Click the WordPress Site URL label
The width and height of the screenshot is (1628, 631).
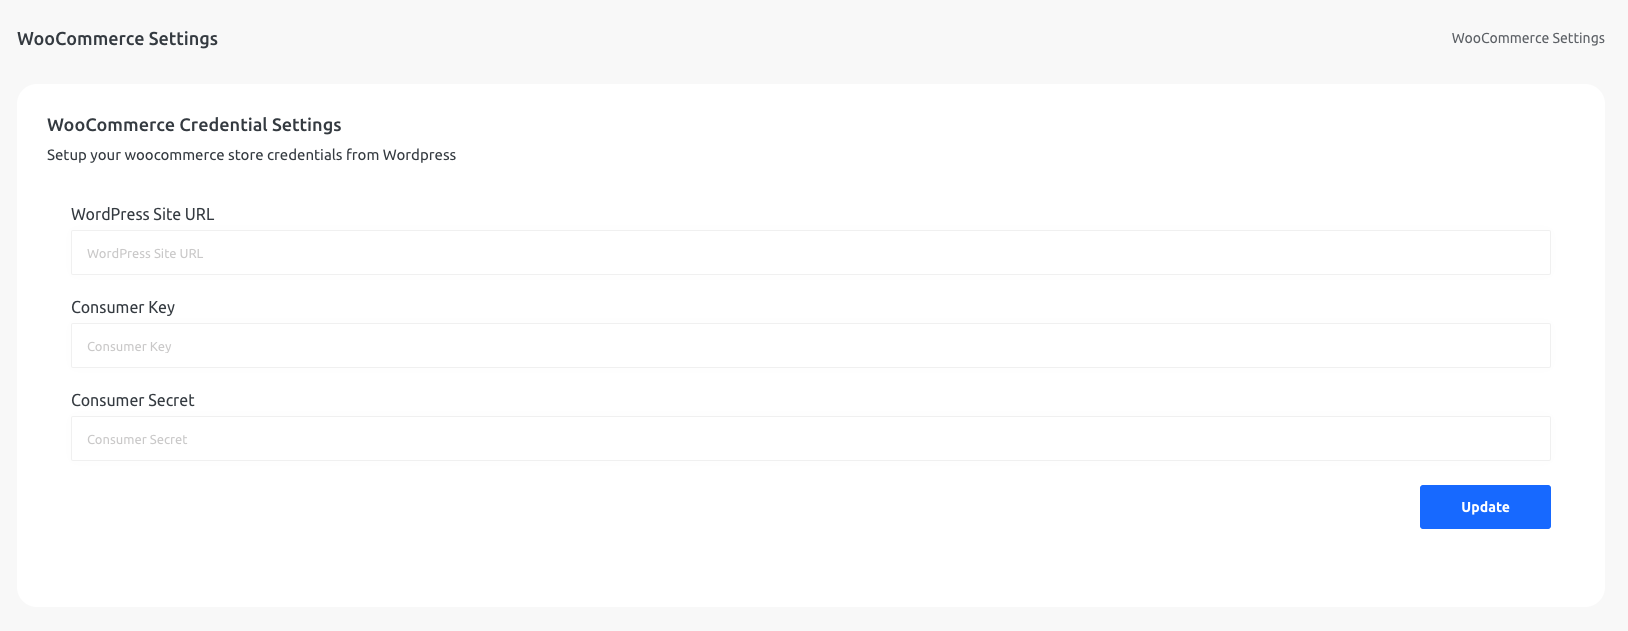(142, 214)
